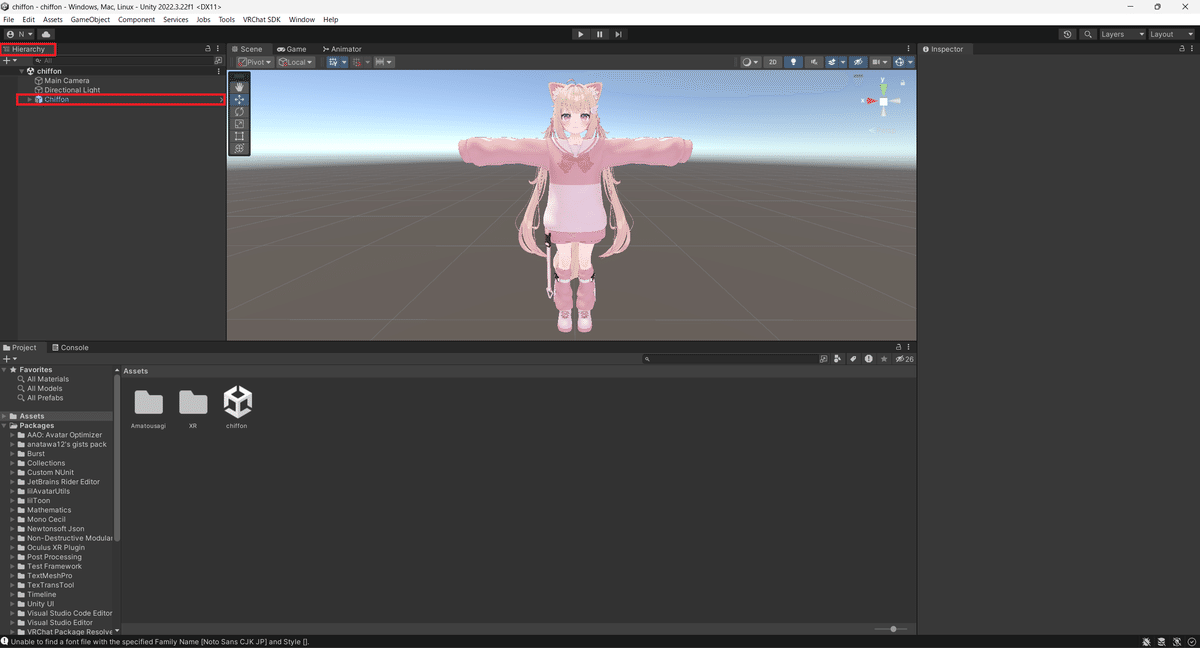This screenshot has width=1200, height=648.
Task: Click the Hierarchy search field
Action: pyautogui.click(x=122, y=61)
